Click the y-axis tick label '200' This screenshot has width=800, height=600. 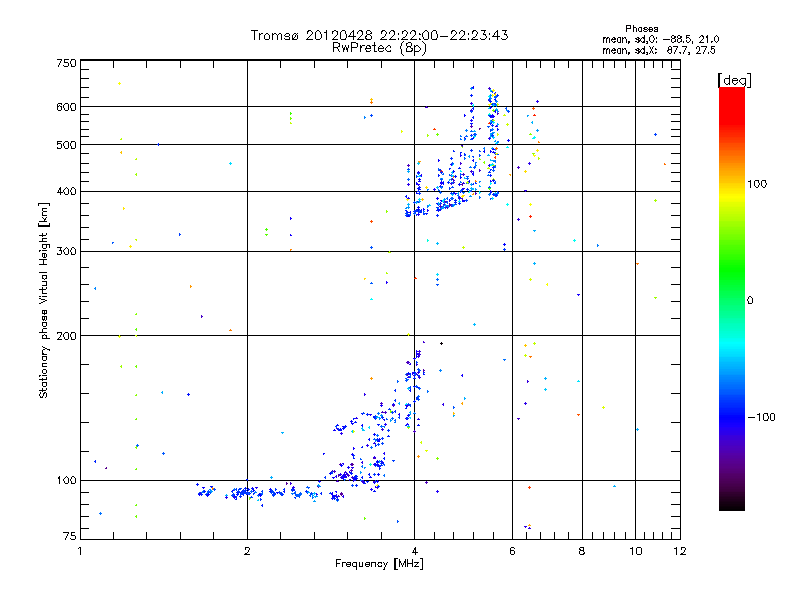click(x=66, y=336)
